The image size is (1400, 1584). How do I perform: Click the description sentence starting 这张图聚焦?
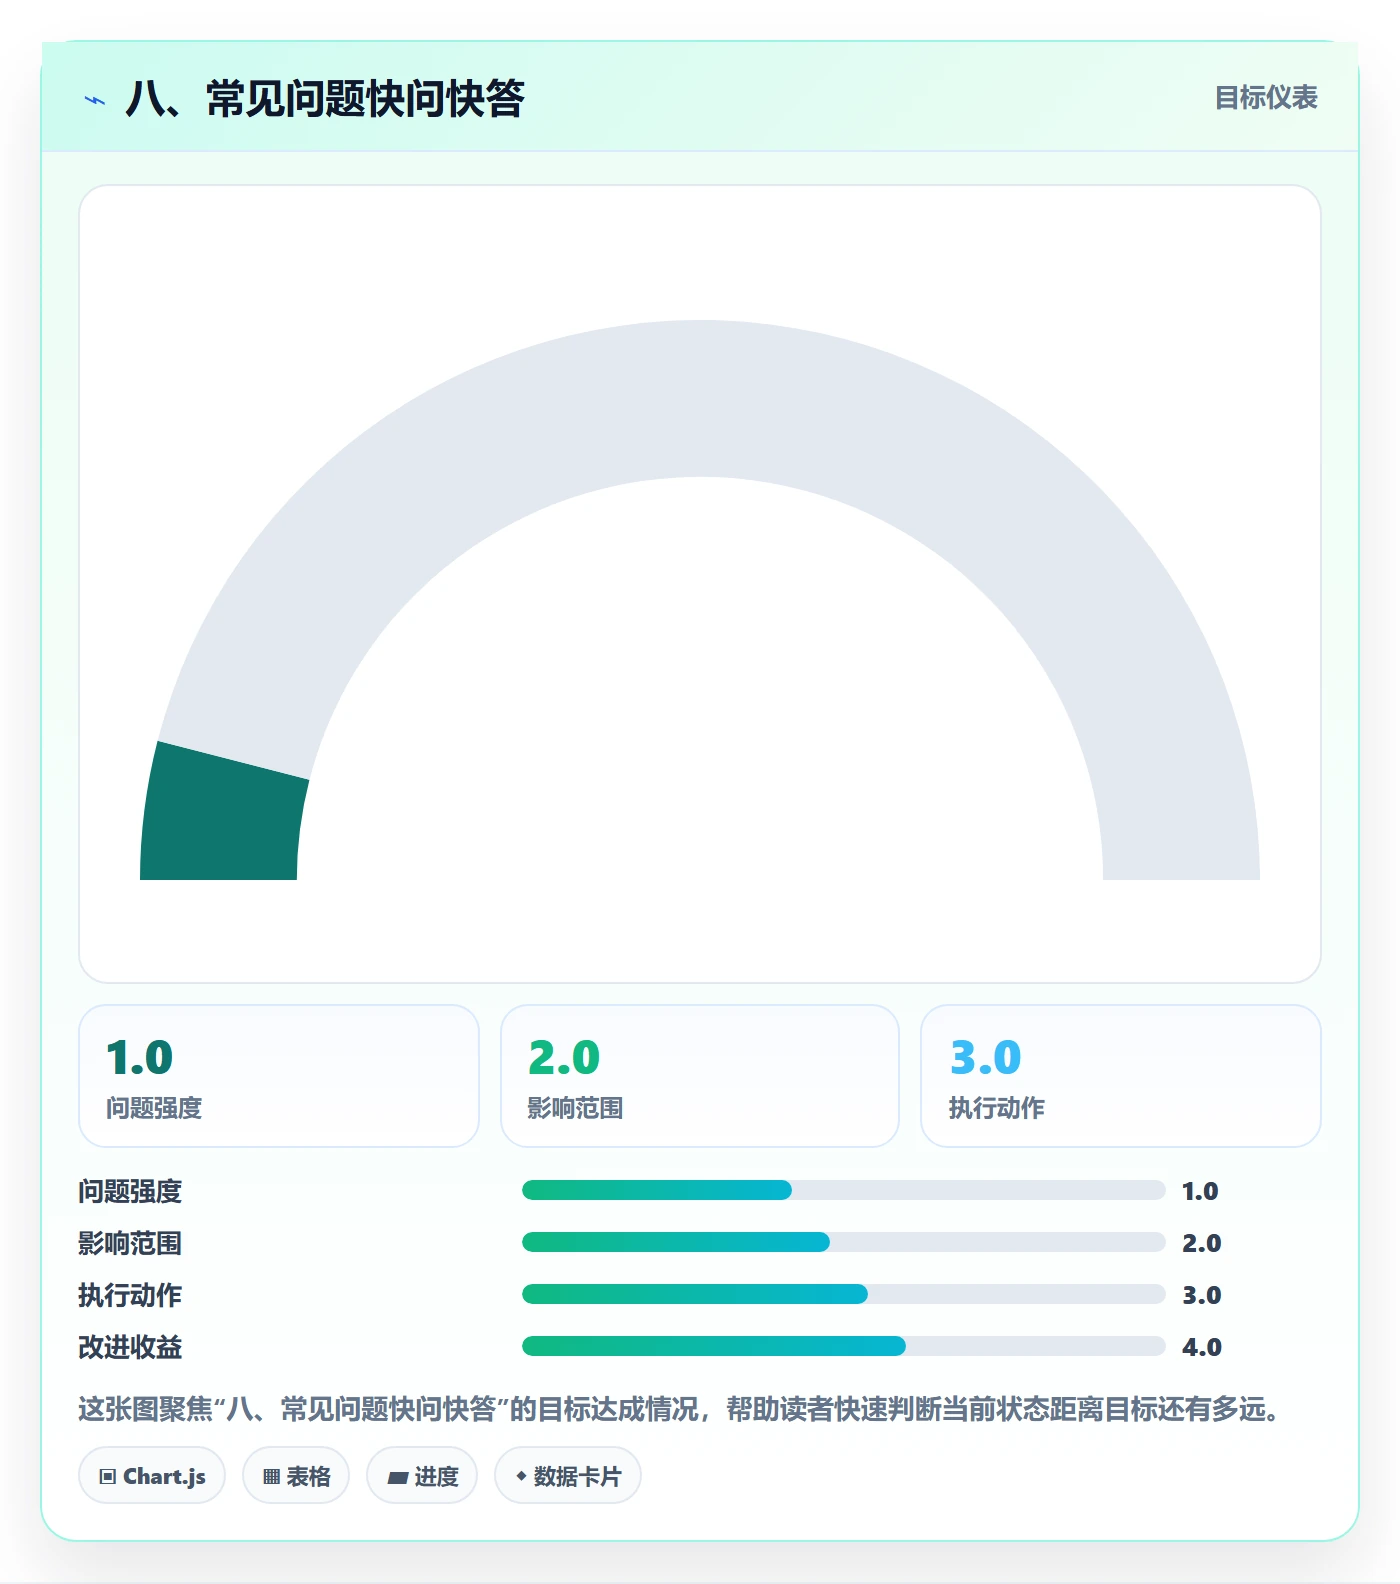tap(679, 1409)
